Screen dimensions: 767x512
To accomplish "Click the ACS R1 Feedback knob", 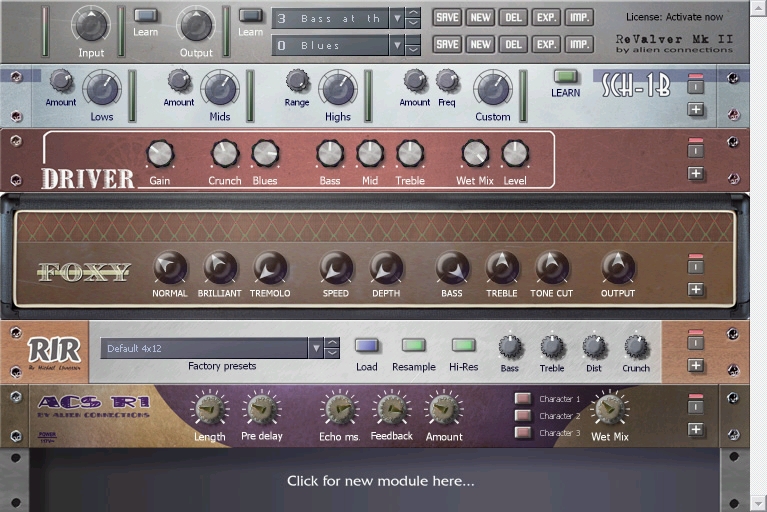I will click(x=391, y=409).
